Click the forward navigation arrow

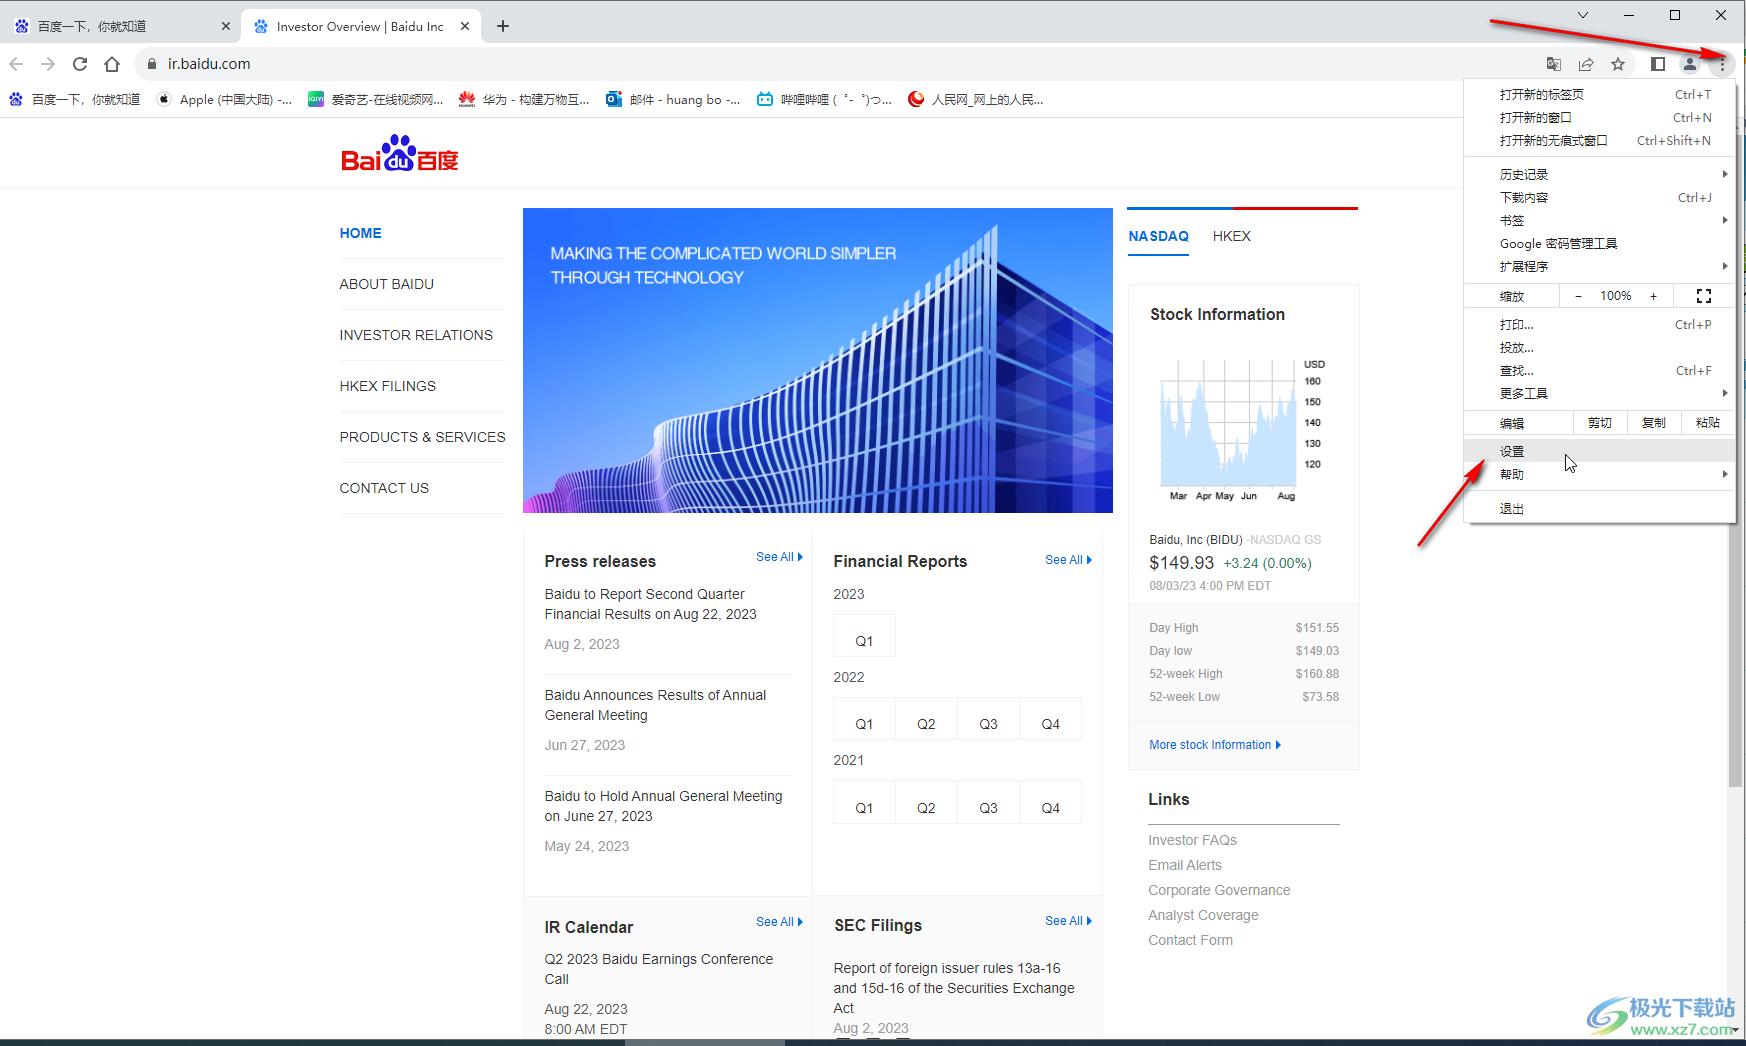point(48,64)
